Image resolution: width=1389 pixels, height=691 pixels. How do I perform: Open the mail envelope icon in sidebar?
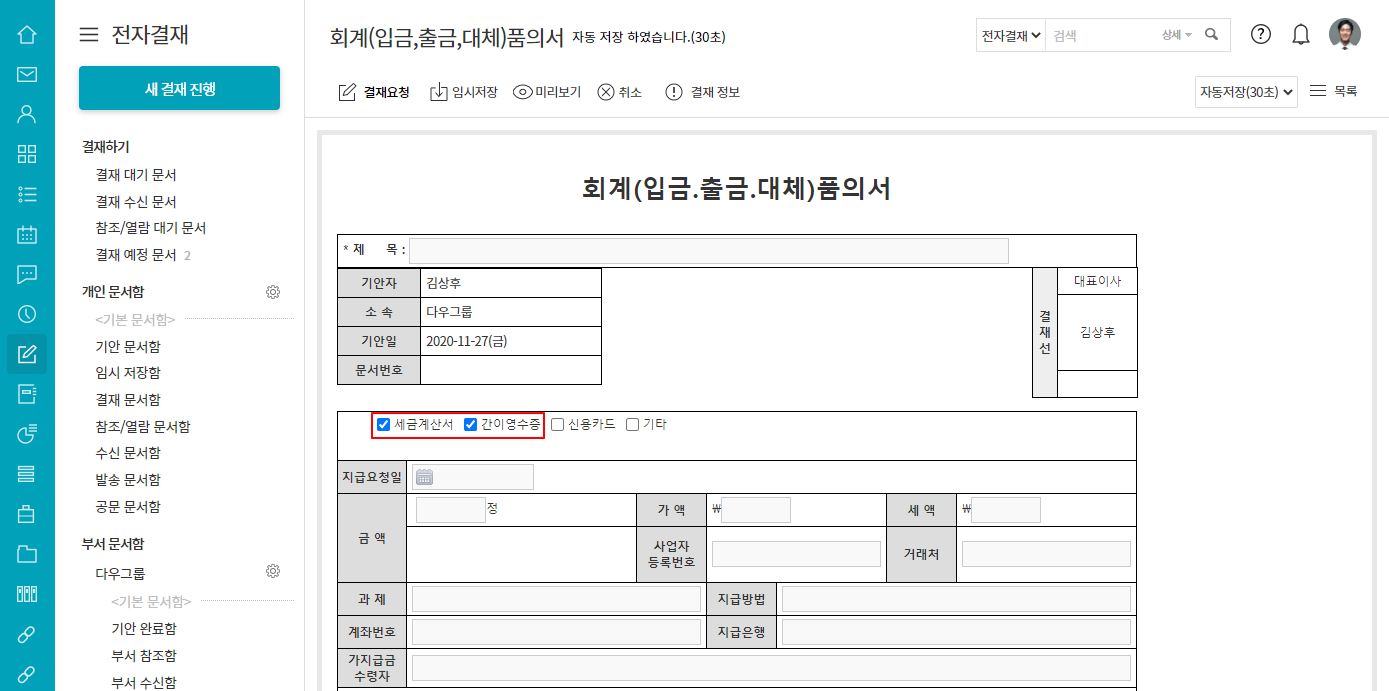click(x=27, y=74)
